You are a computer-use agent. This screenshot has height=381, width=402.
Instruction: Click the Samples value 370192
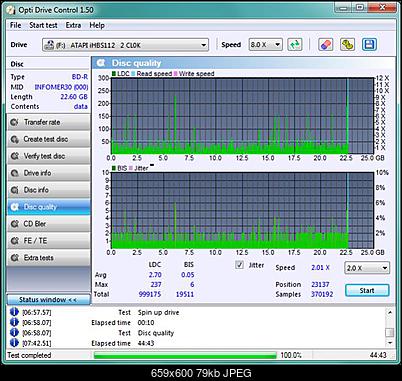point(322,294)
